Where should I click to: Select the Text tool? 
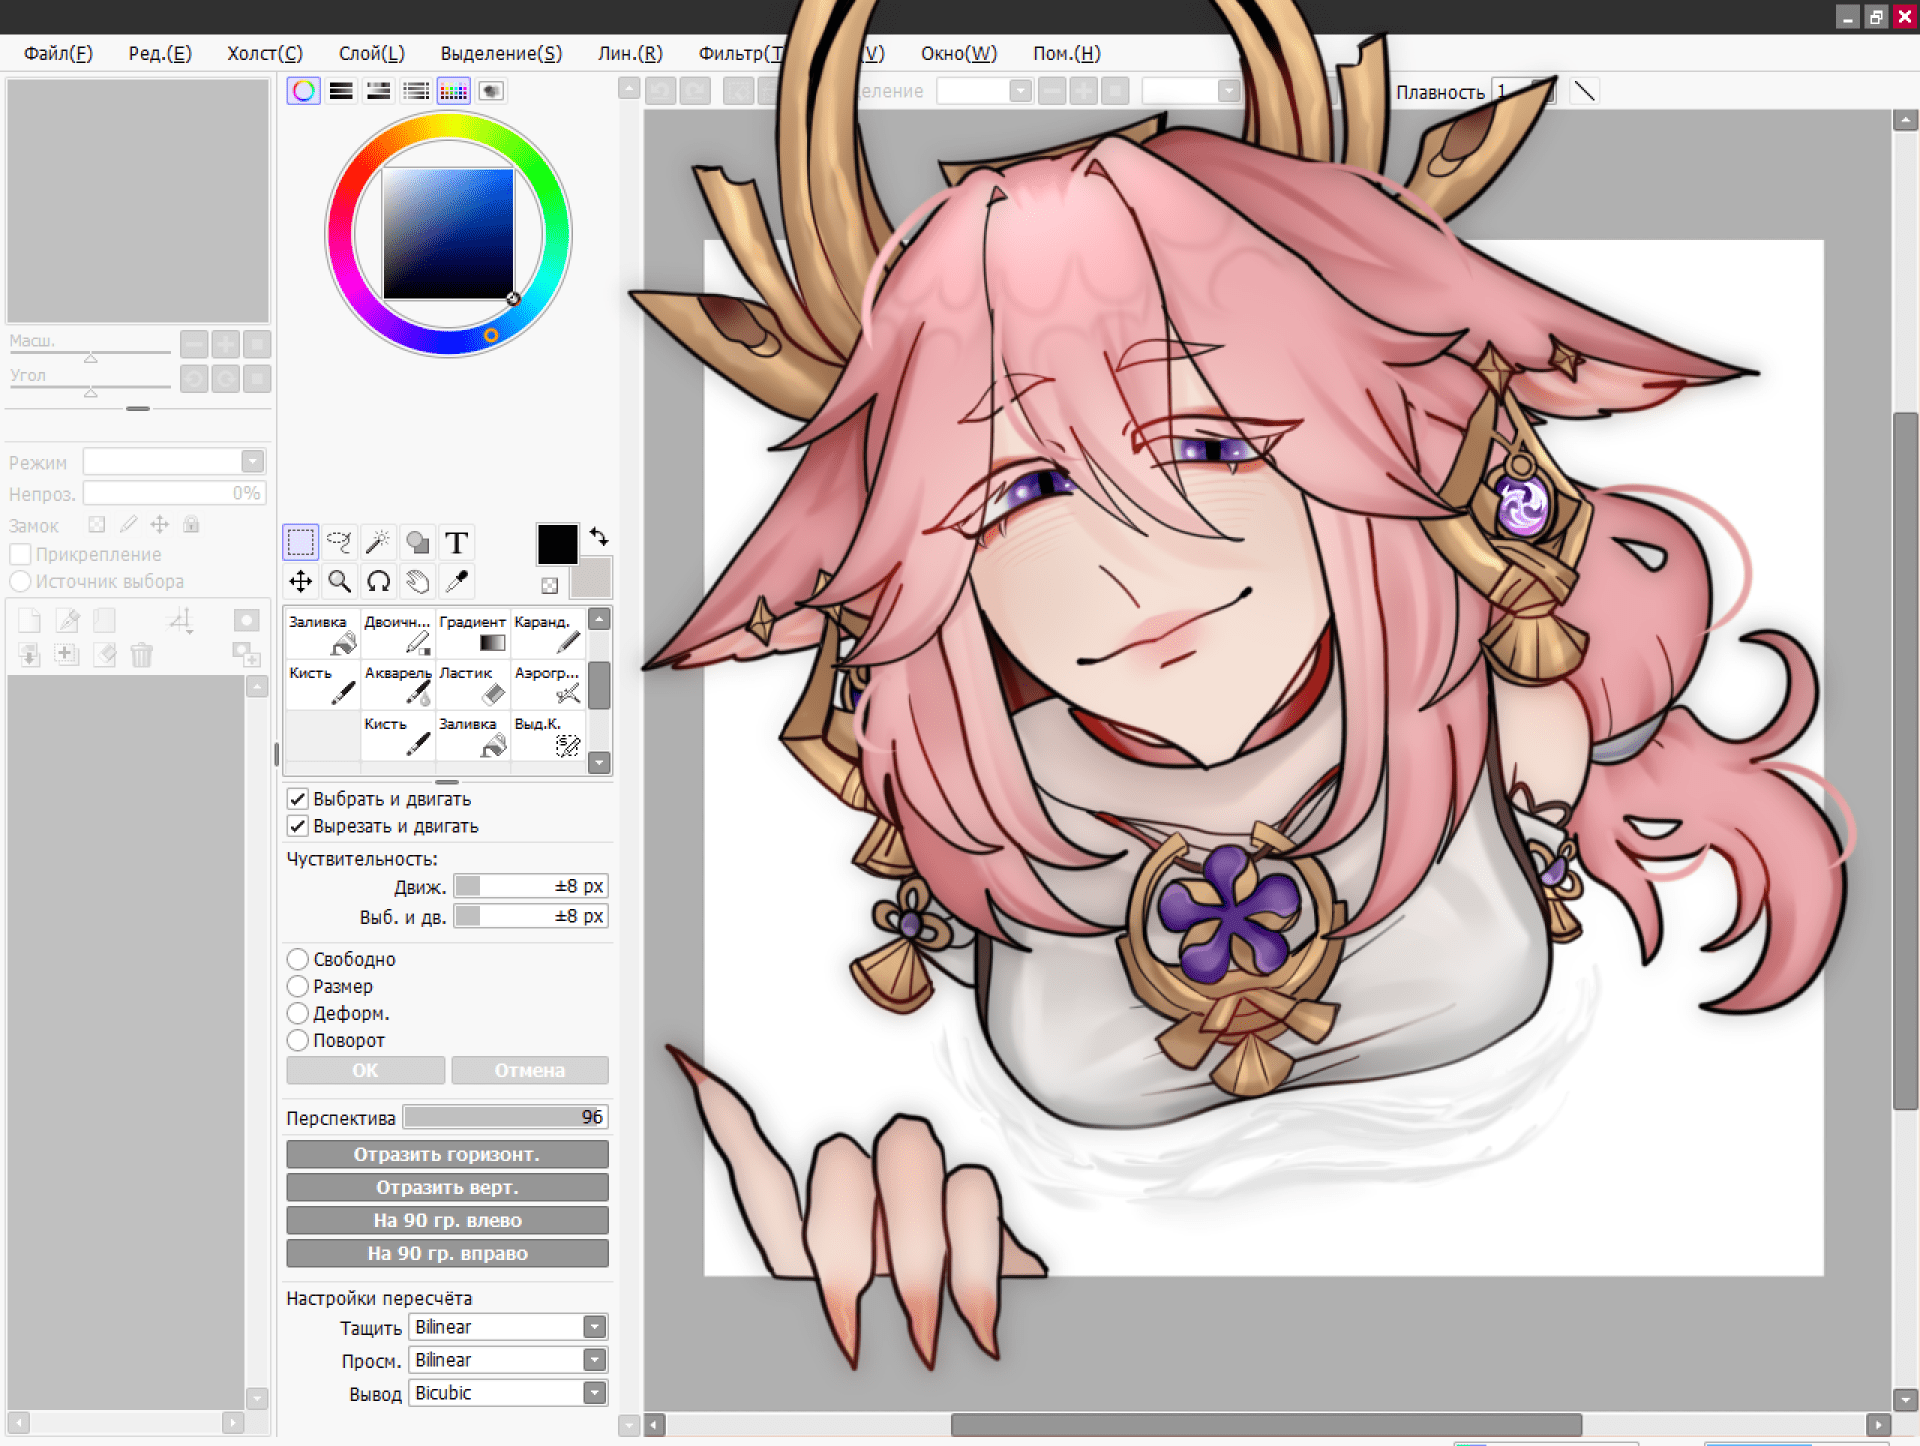coord(456,543)
